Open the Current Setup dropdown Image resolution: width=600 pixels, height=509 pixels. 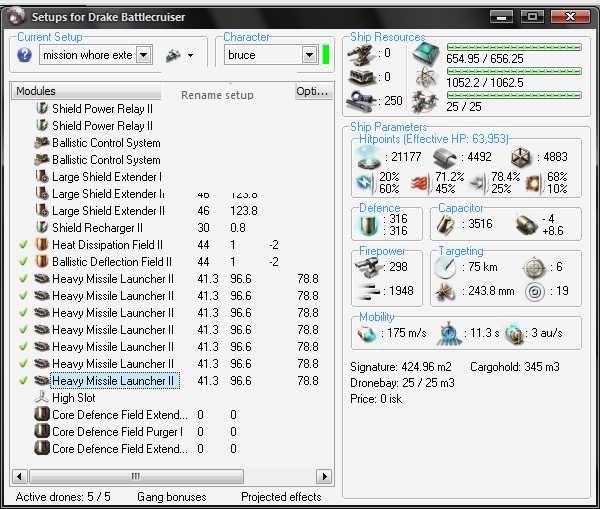(x=144, y=55)
